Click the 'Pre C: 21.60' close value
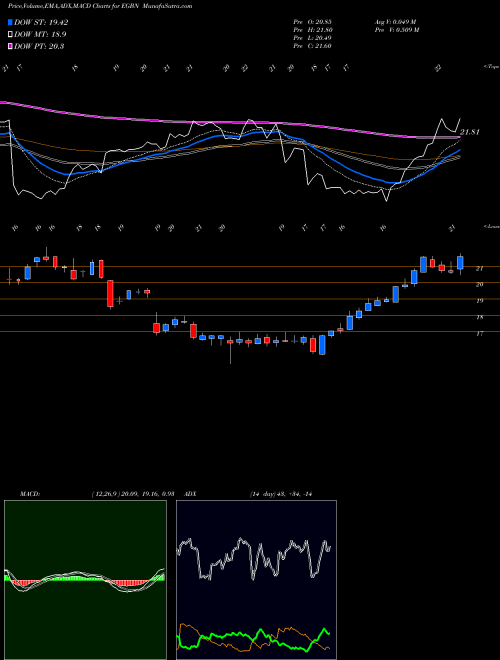This screenshot has height=660, width=500. pyautogui.click(x=312, y=46)
